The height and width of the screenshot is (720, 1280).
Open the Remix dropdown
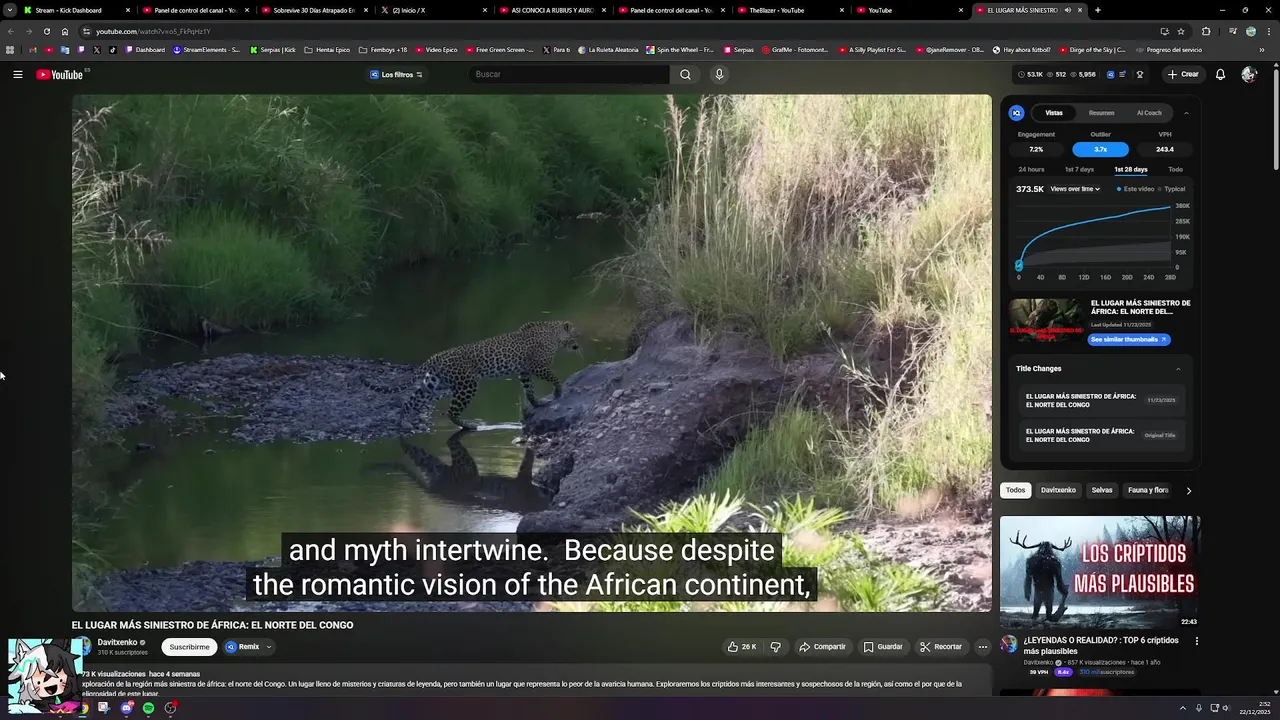tap(248, 647)
